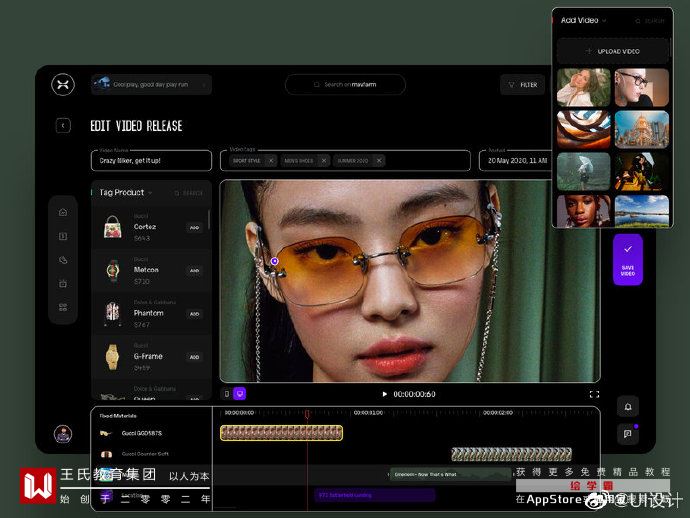Remove the MEN'S SHOES tag

(x=324, y=161)
